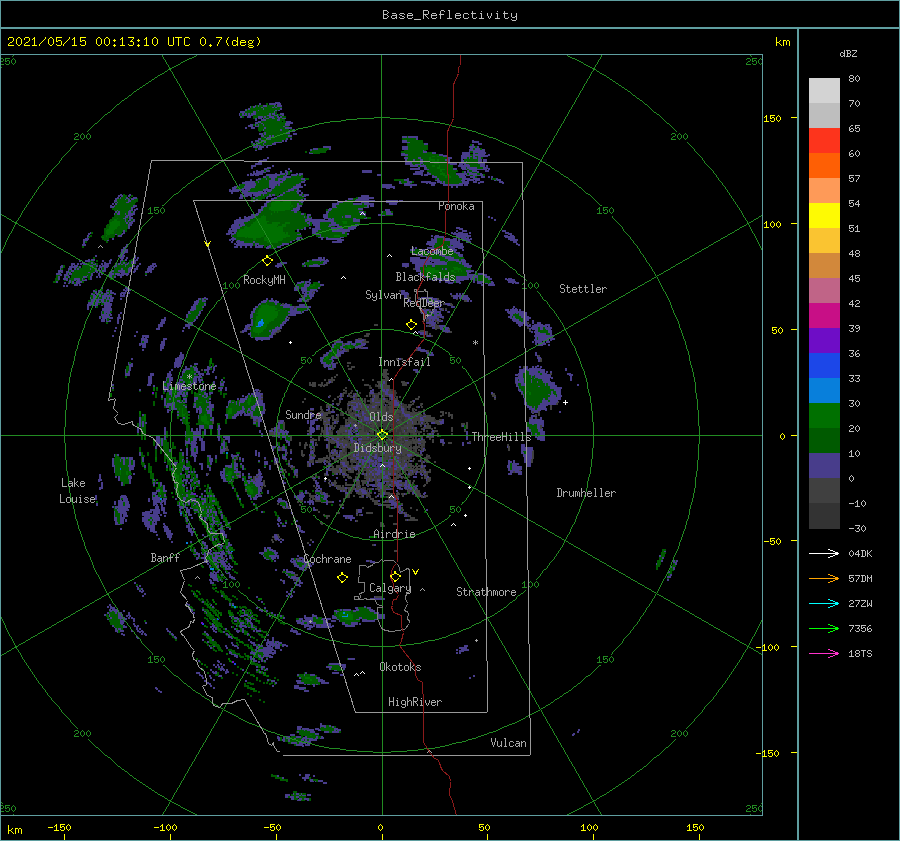Pick the bright yellow 51-54 dBZ legend swatch
The height and width of the screenshot is (841, 900).
(x=824, y=215)
